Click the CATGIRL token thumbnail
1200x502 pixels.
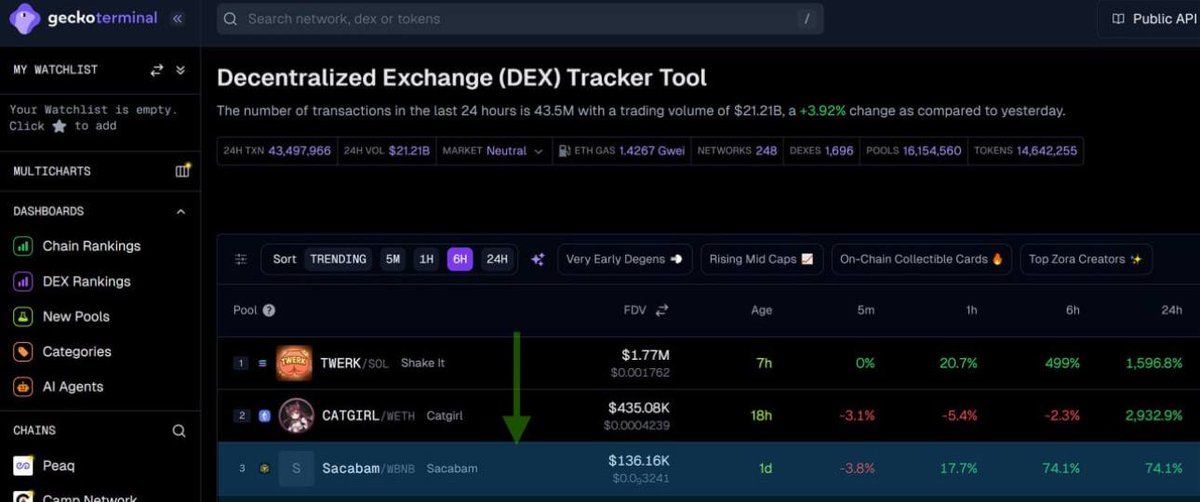297,416
